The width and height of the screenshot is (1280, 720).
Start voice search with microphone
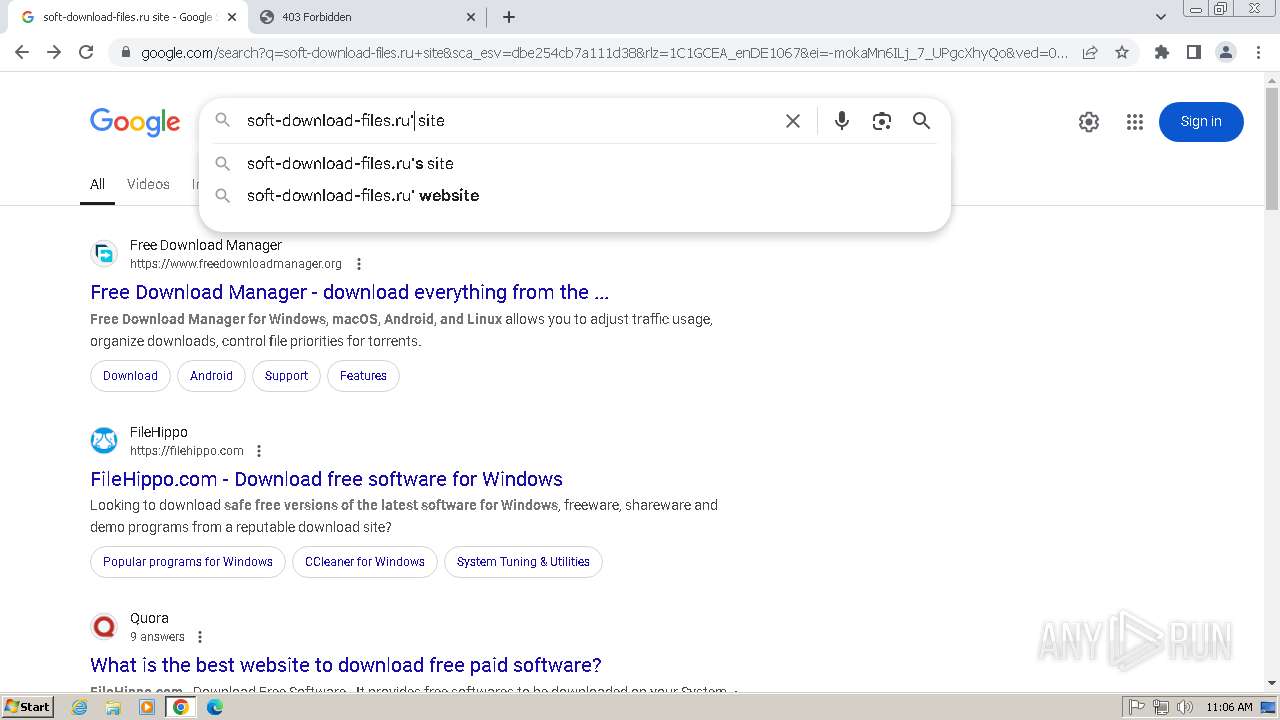click(x=842, y=121)
